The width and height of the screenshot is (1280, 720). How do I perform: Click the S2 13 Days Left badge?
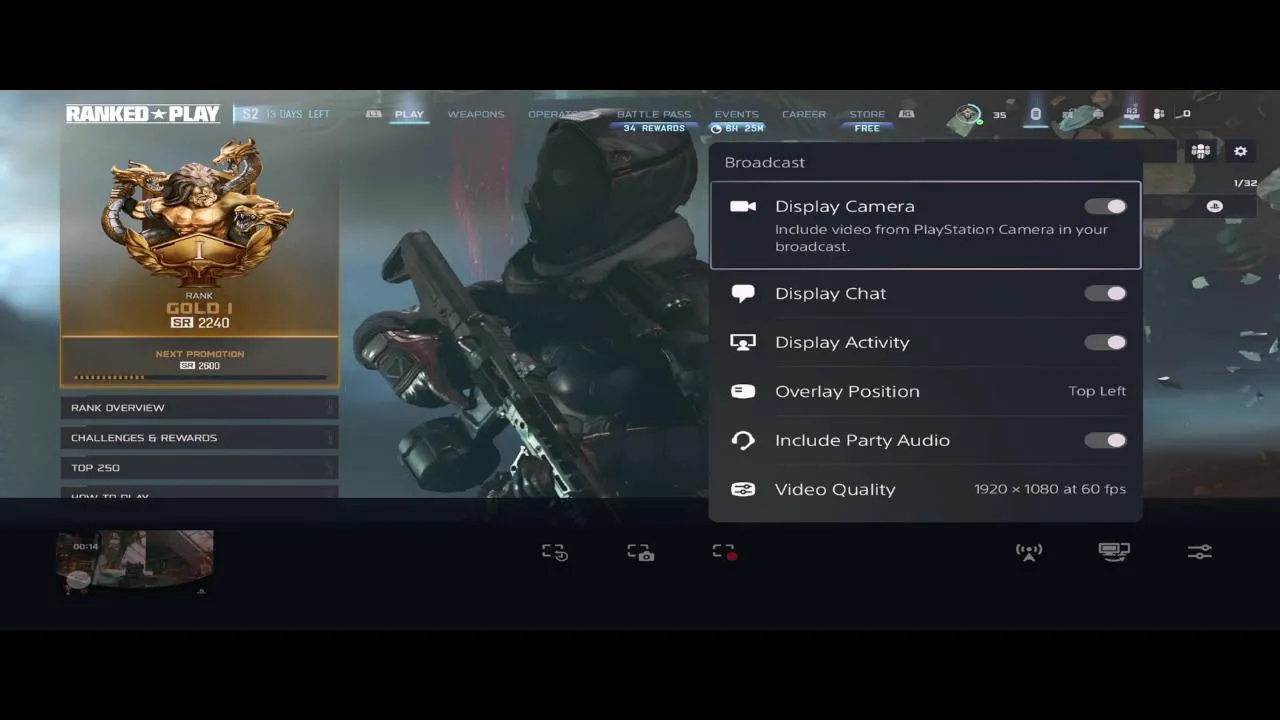pyautogui.click(x=283, y=114)
